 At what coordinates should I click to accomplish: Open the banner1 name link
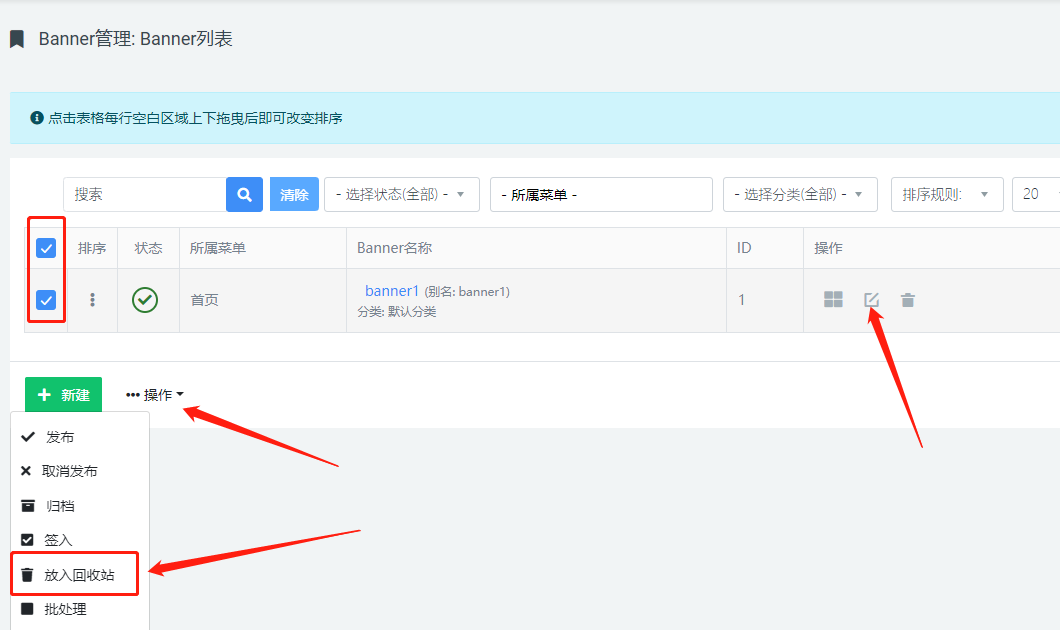391,291
